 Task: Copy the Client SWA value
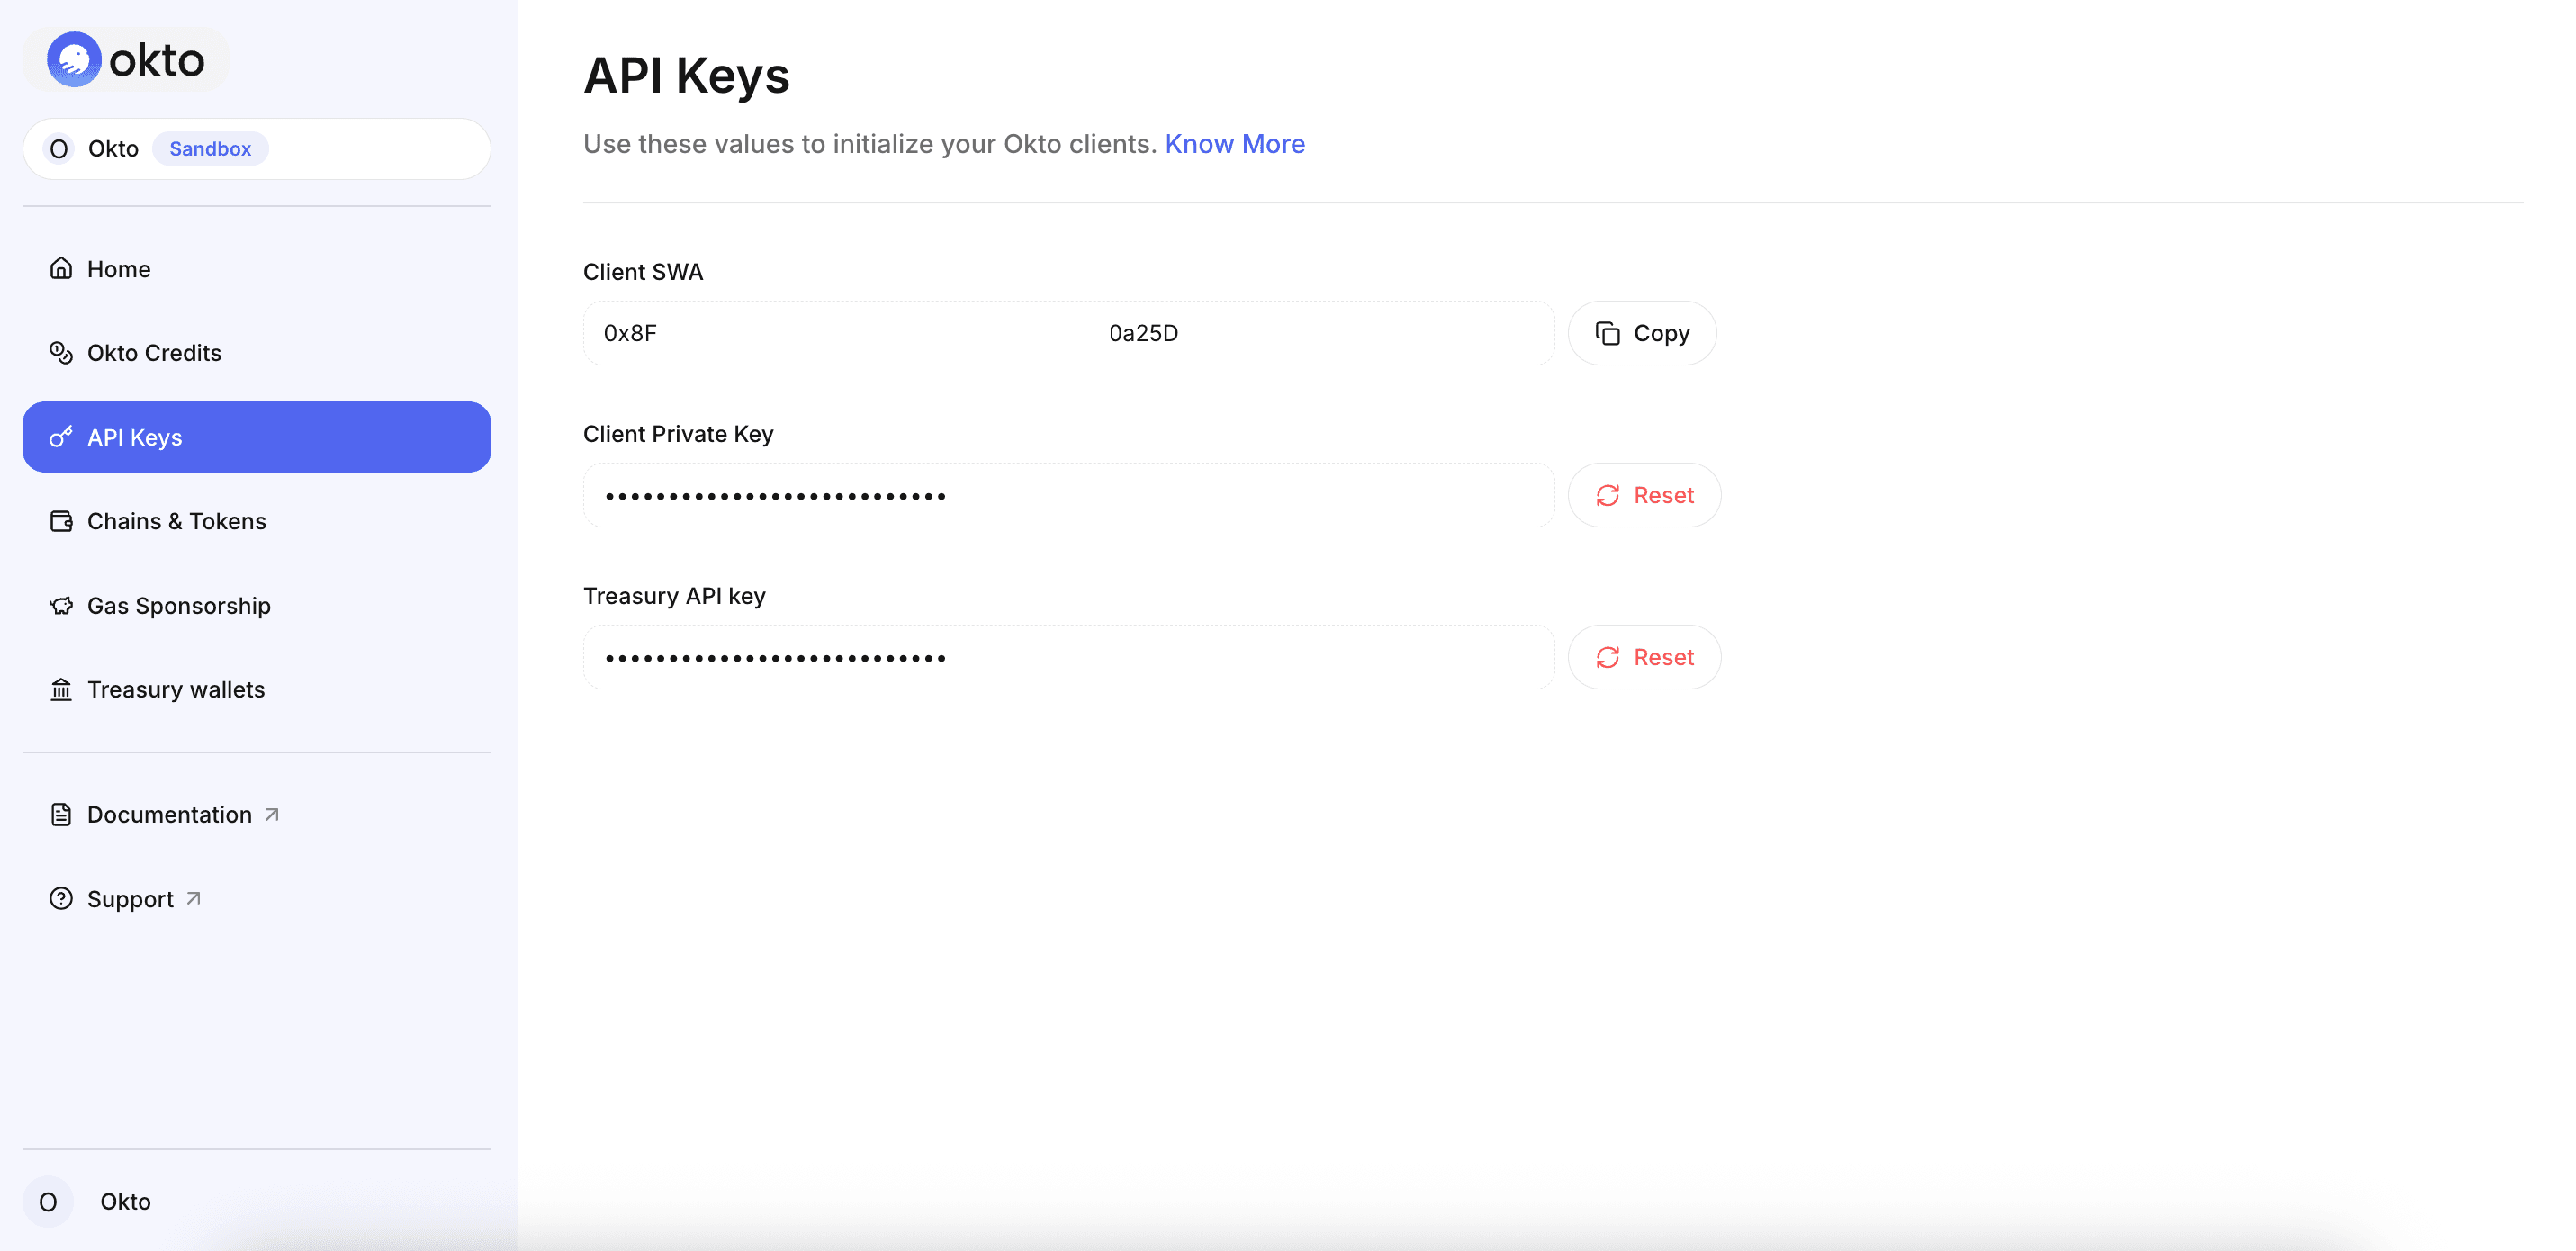[1641, 333]
